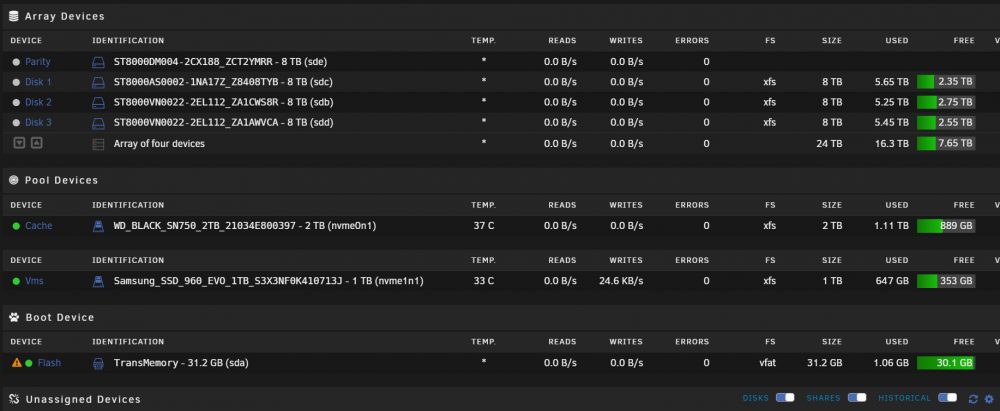The image size is (1000, 411).
Task: Click the TransMemory flash drive icon
Action: pyautogui.click(x=98, y=363)
